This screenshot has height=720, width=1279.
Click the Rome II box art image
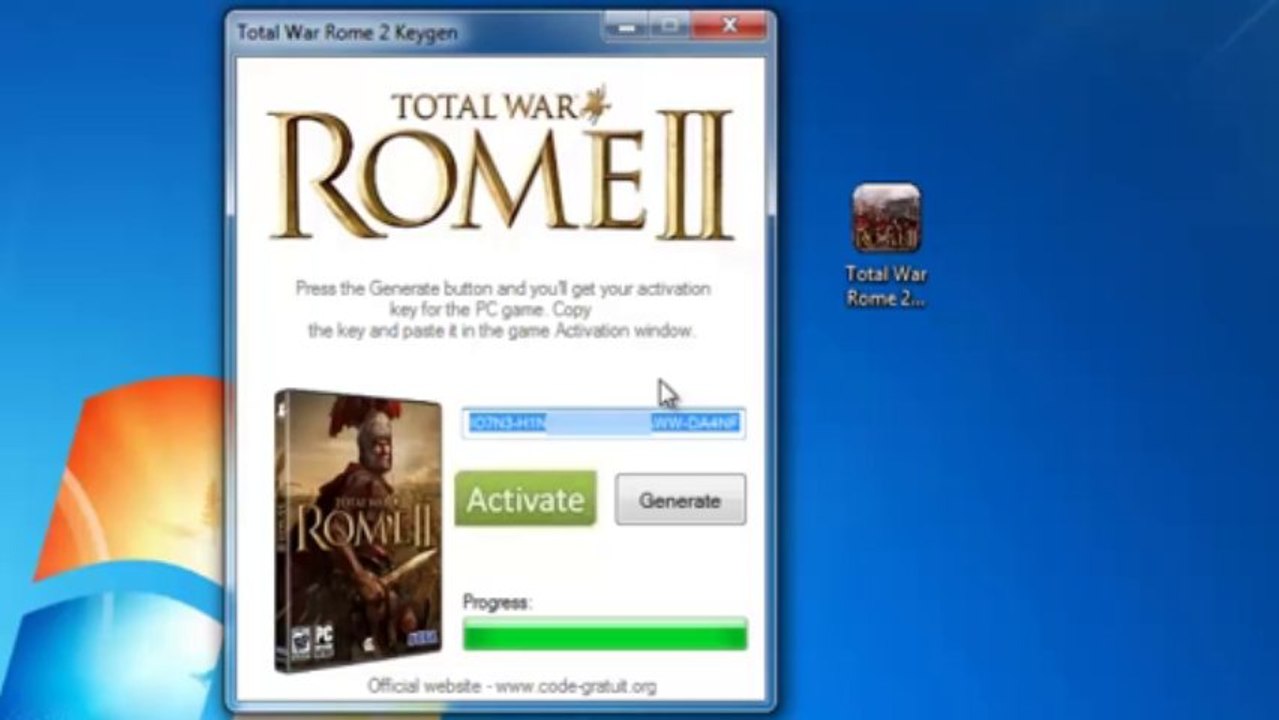(358, 531)
